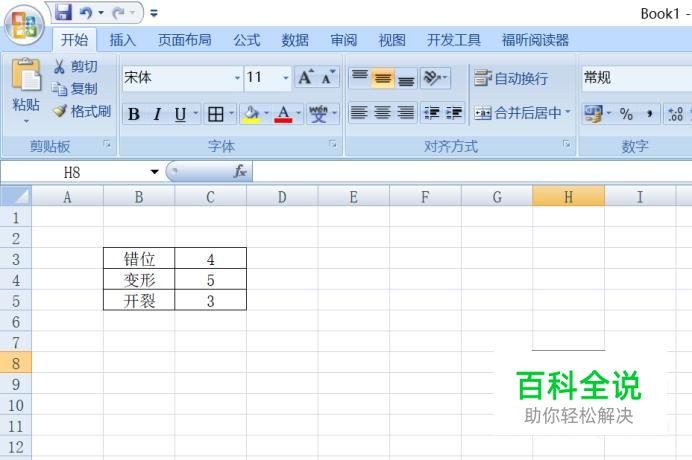Open the 宋体 font name dropdown
This screenshot has width=692, height=460.
click(237, 78)
